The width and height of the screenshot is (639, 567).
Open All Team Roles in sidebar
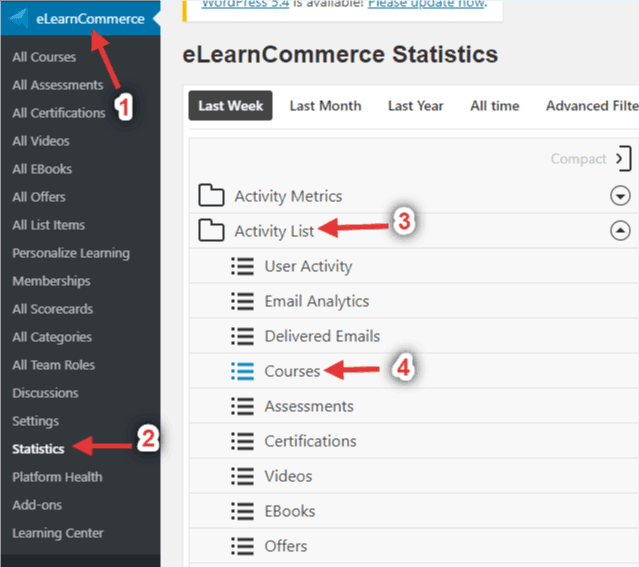point(53,365)
